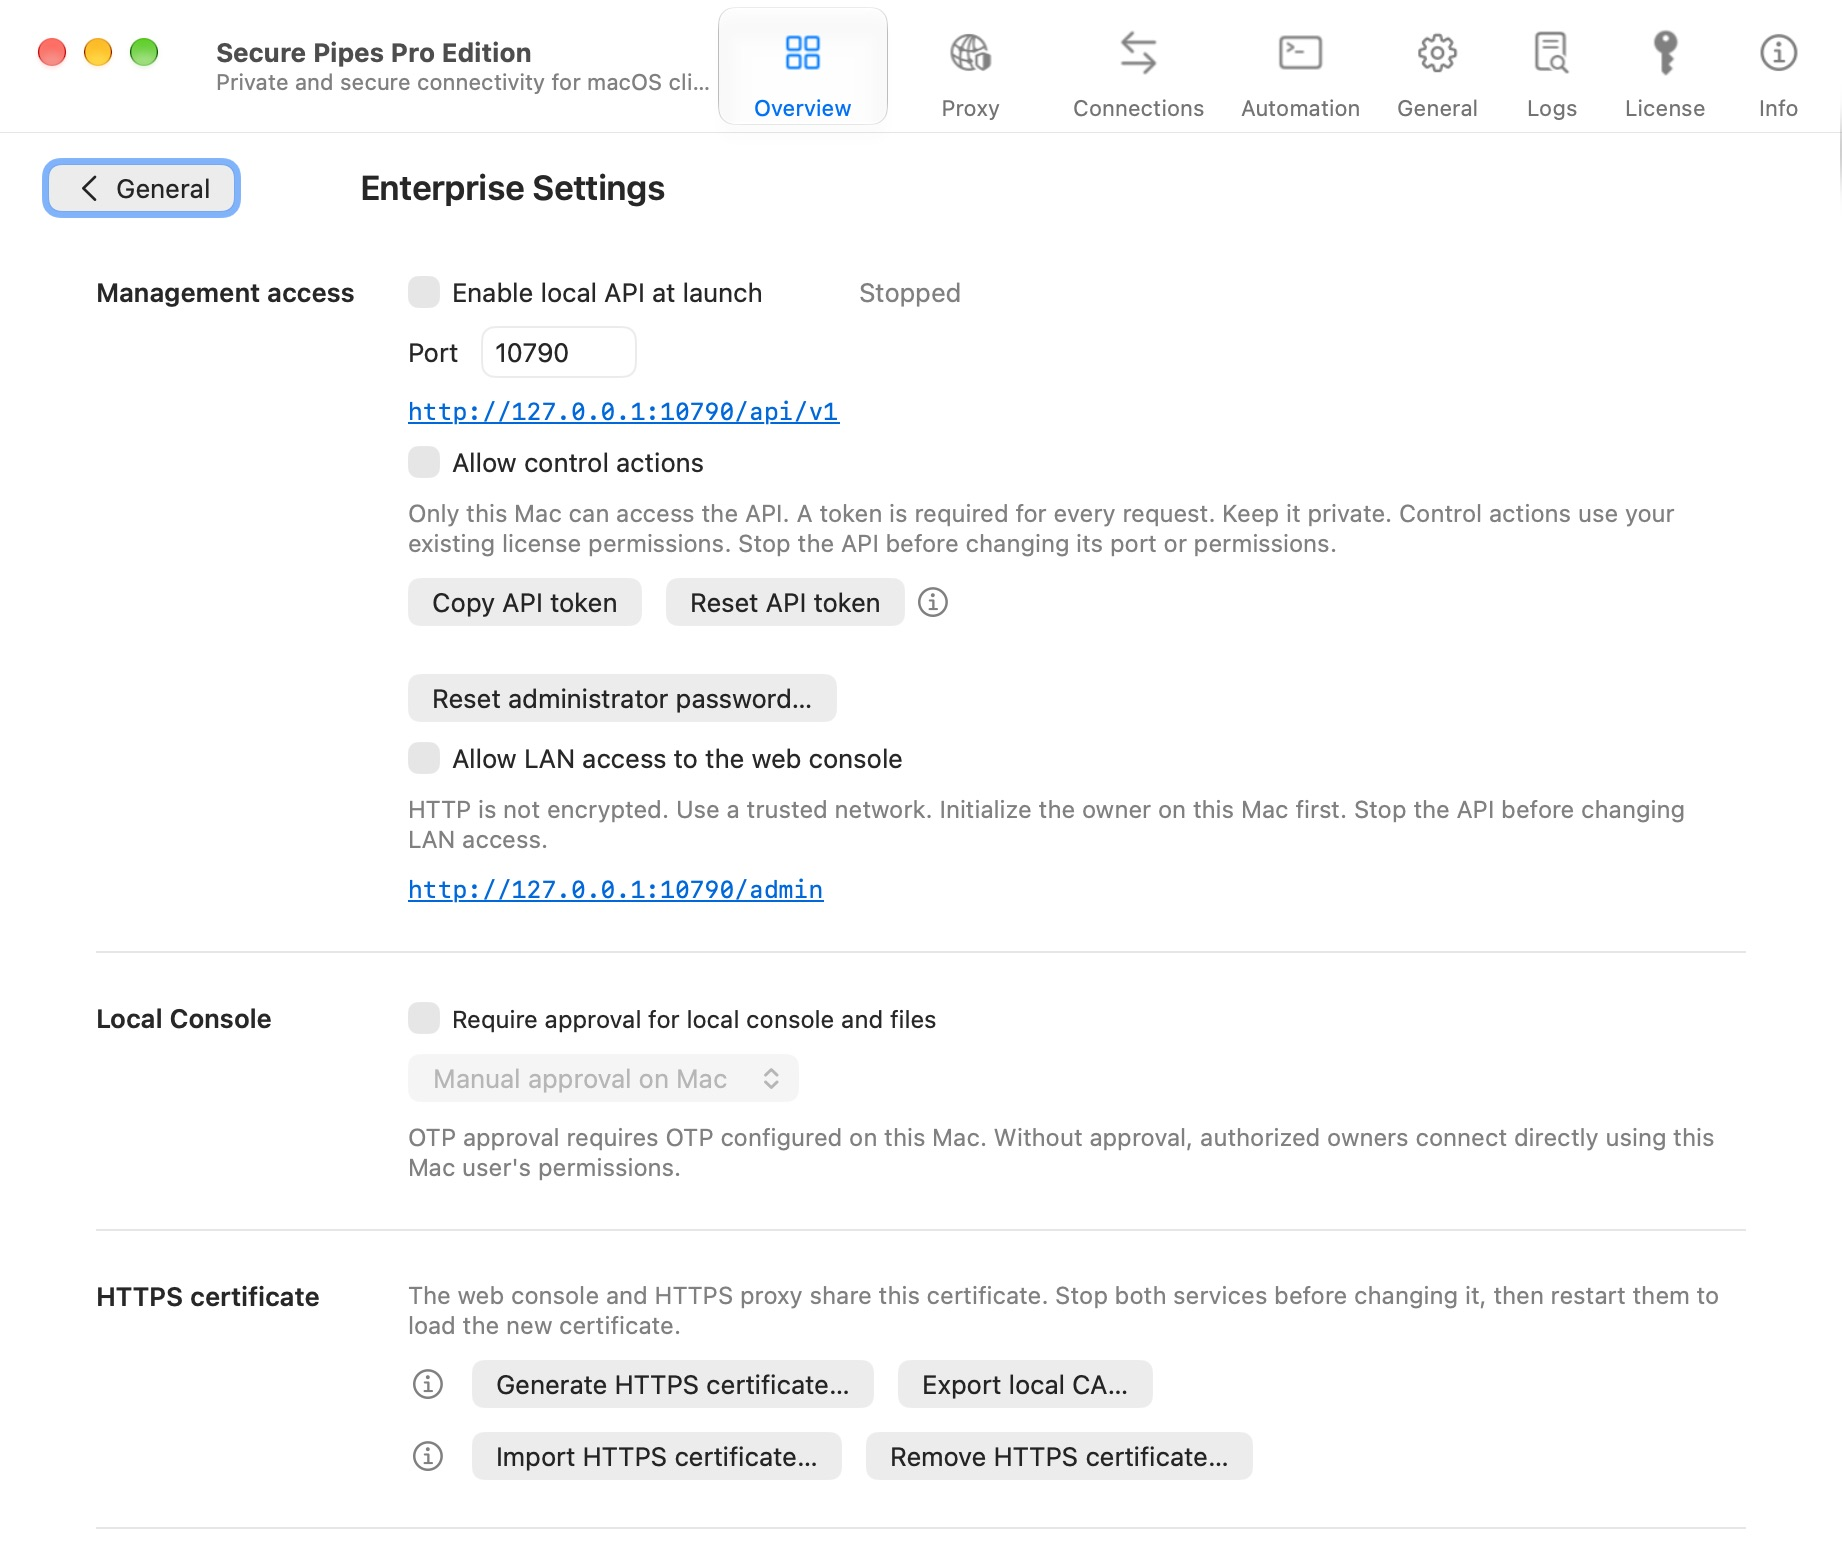
Task: Open the Overview grid icon tab
Action: pos(802,66)
